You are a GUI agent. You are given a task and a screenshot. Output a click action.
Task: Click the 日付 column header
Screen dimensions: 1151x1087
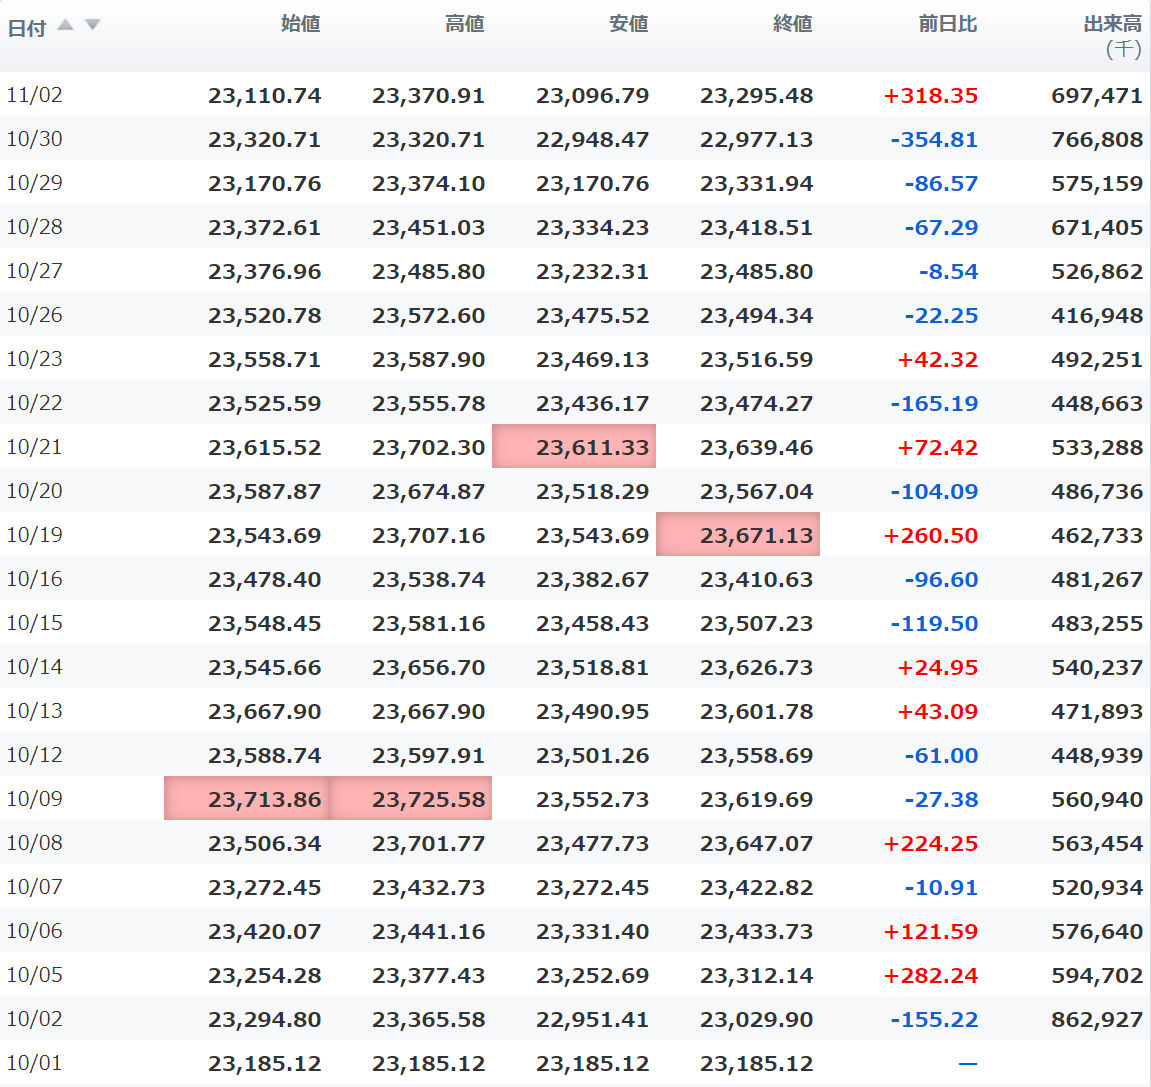(x=26, y=28)
